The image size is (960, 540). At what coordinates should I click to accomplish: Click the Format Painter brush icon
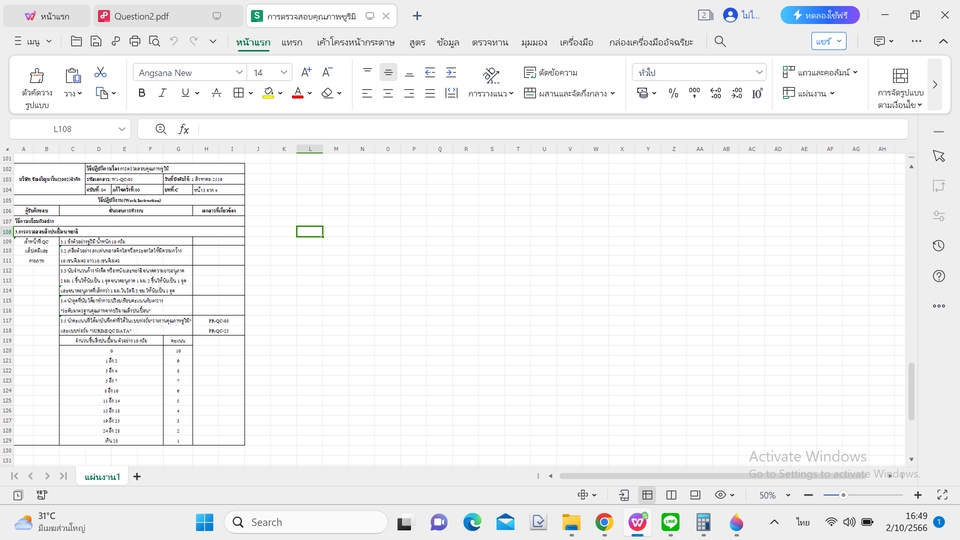click(37, 75)
